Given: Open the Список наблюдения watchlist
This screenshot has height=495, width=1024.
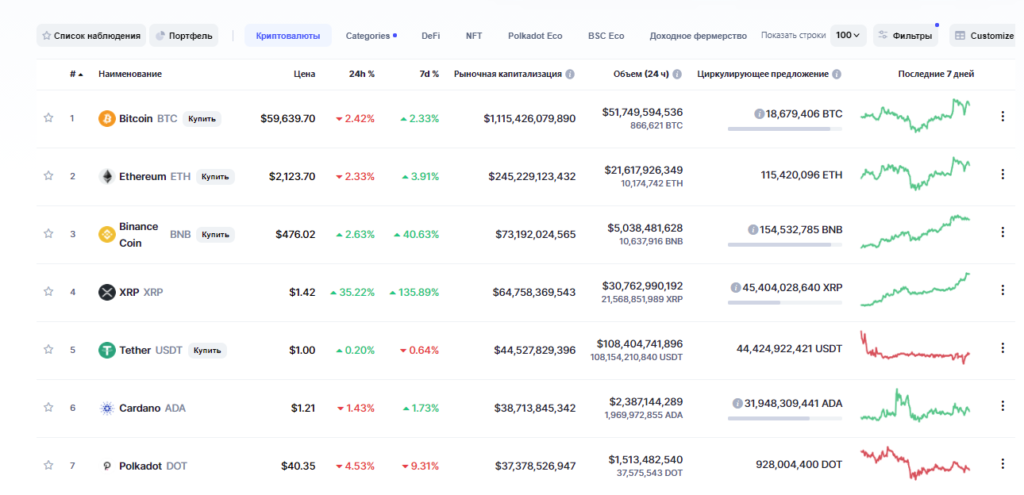Looking at the screenshot, I should pos(91,35).
